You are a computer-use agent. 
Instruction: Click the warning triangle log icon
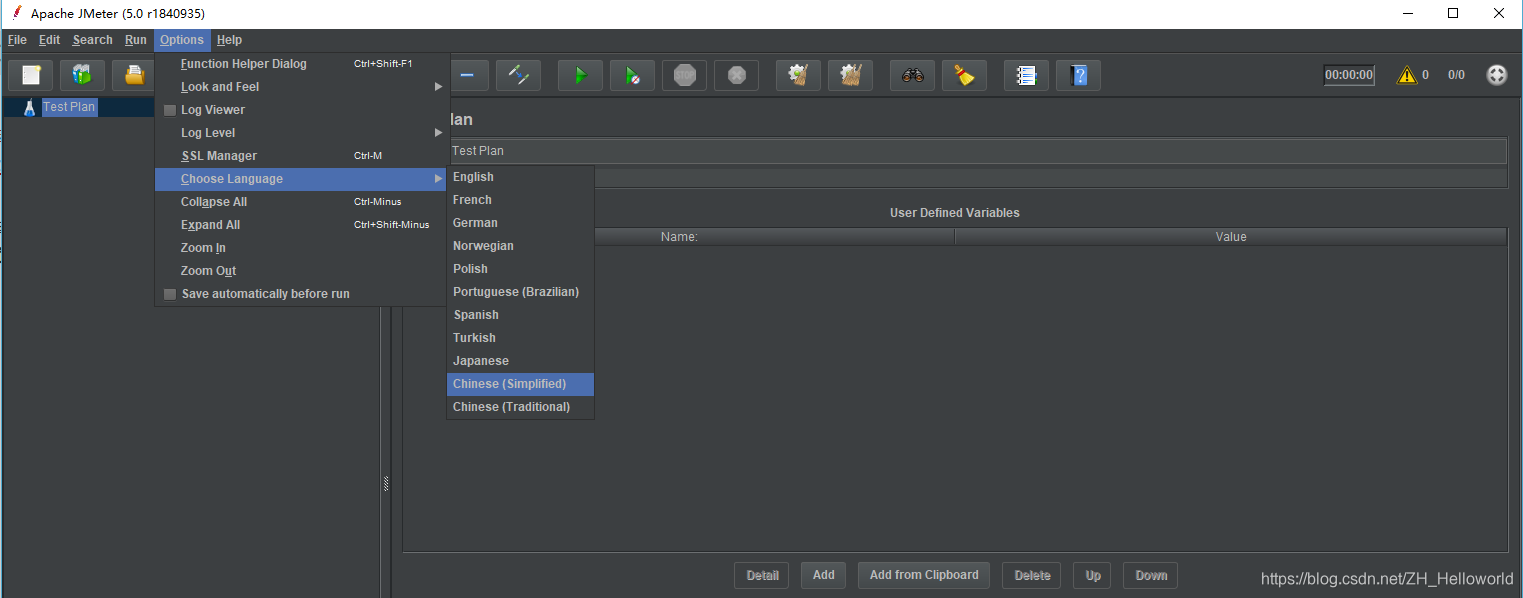(x=1407, y=75)
